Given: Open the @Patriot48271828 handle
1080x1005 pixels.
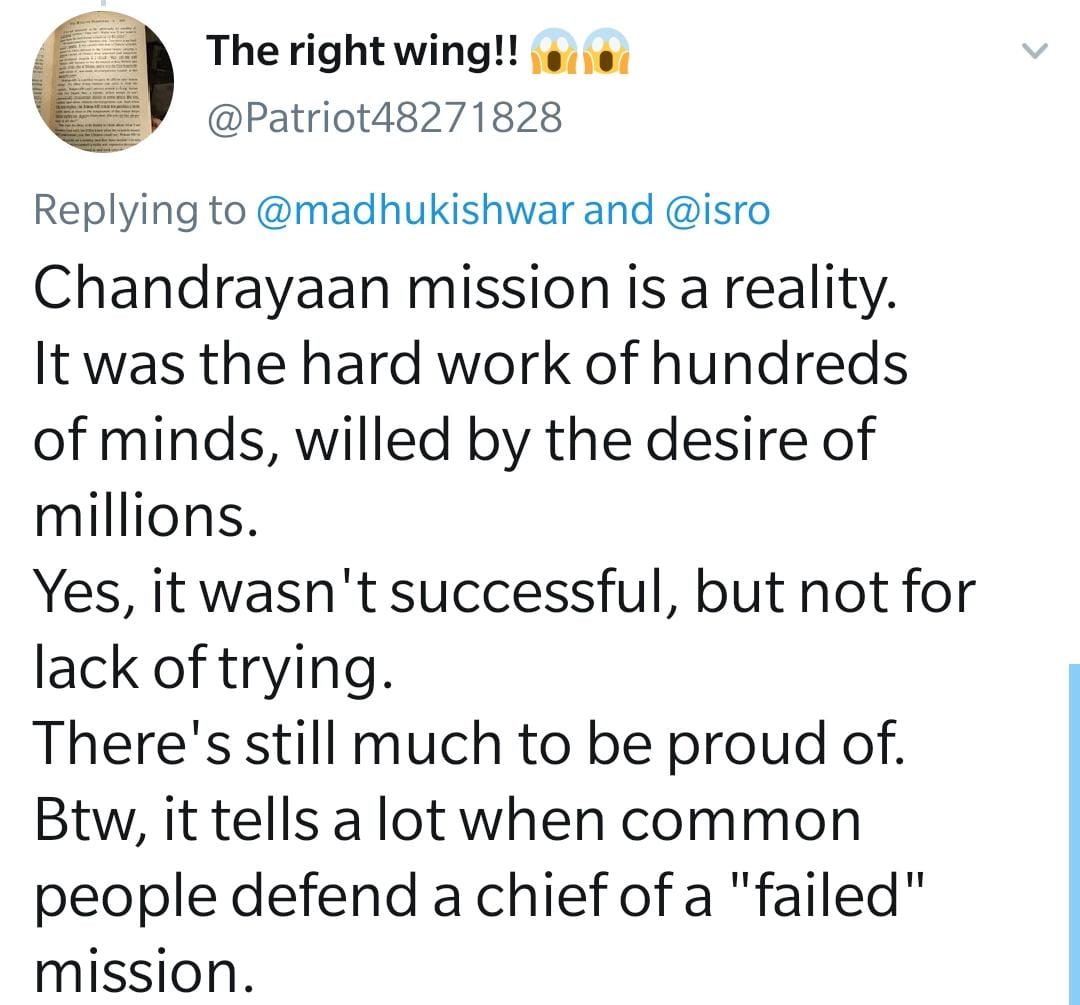Looking at the screenshot, I should click(x=384, y=119).
